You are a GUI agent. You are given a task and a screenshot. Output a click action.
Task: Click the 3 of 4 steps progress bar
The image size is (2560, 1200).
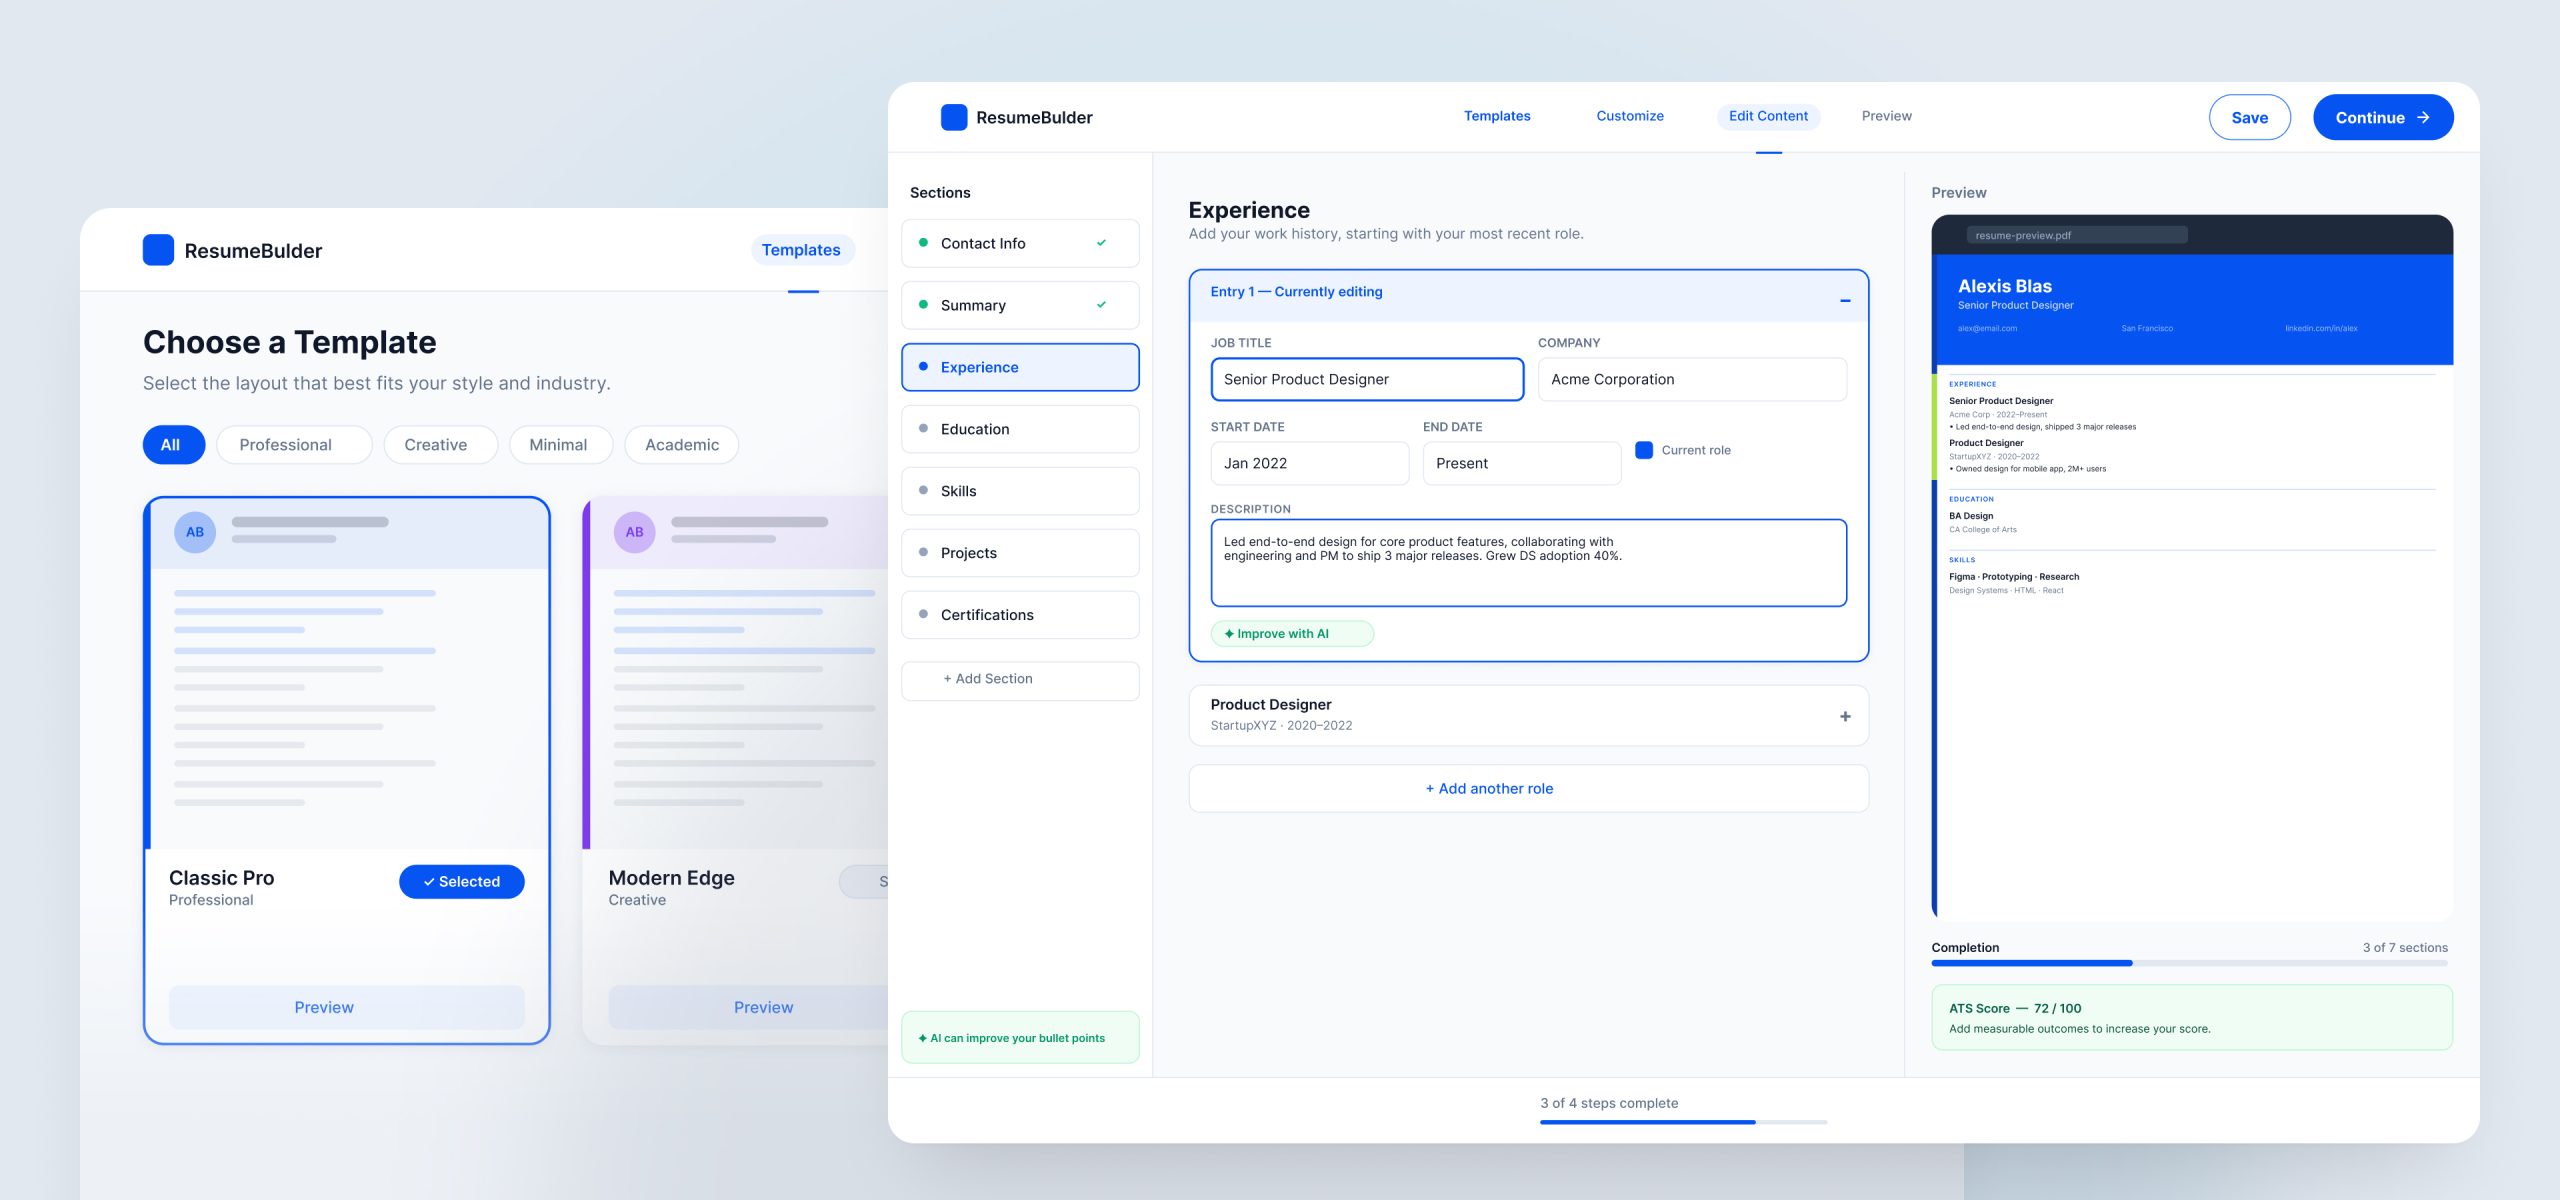[x=1683, y=1122]
